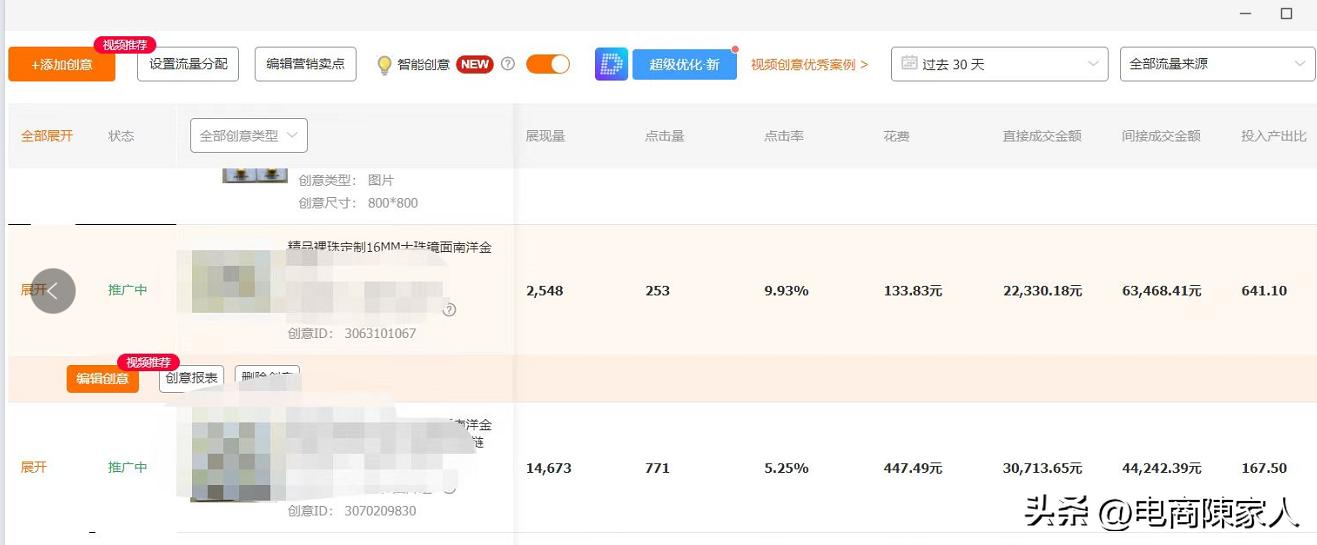Click the 创意尺寸 800*800 text
This screenshot has width=1317, height=545.
tap(358, 203)
